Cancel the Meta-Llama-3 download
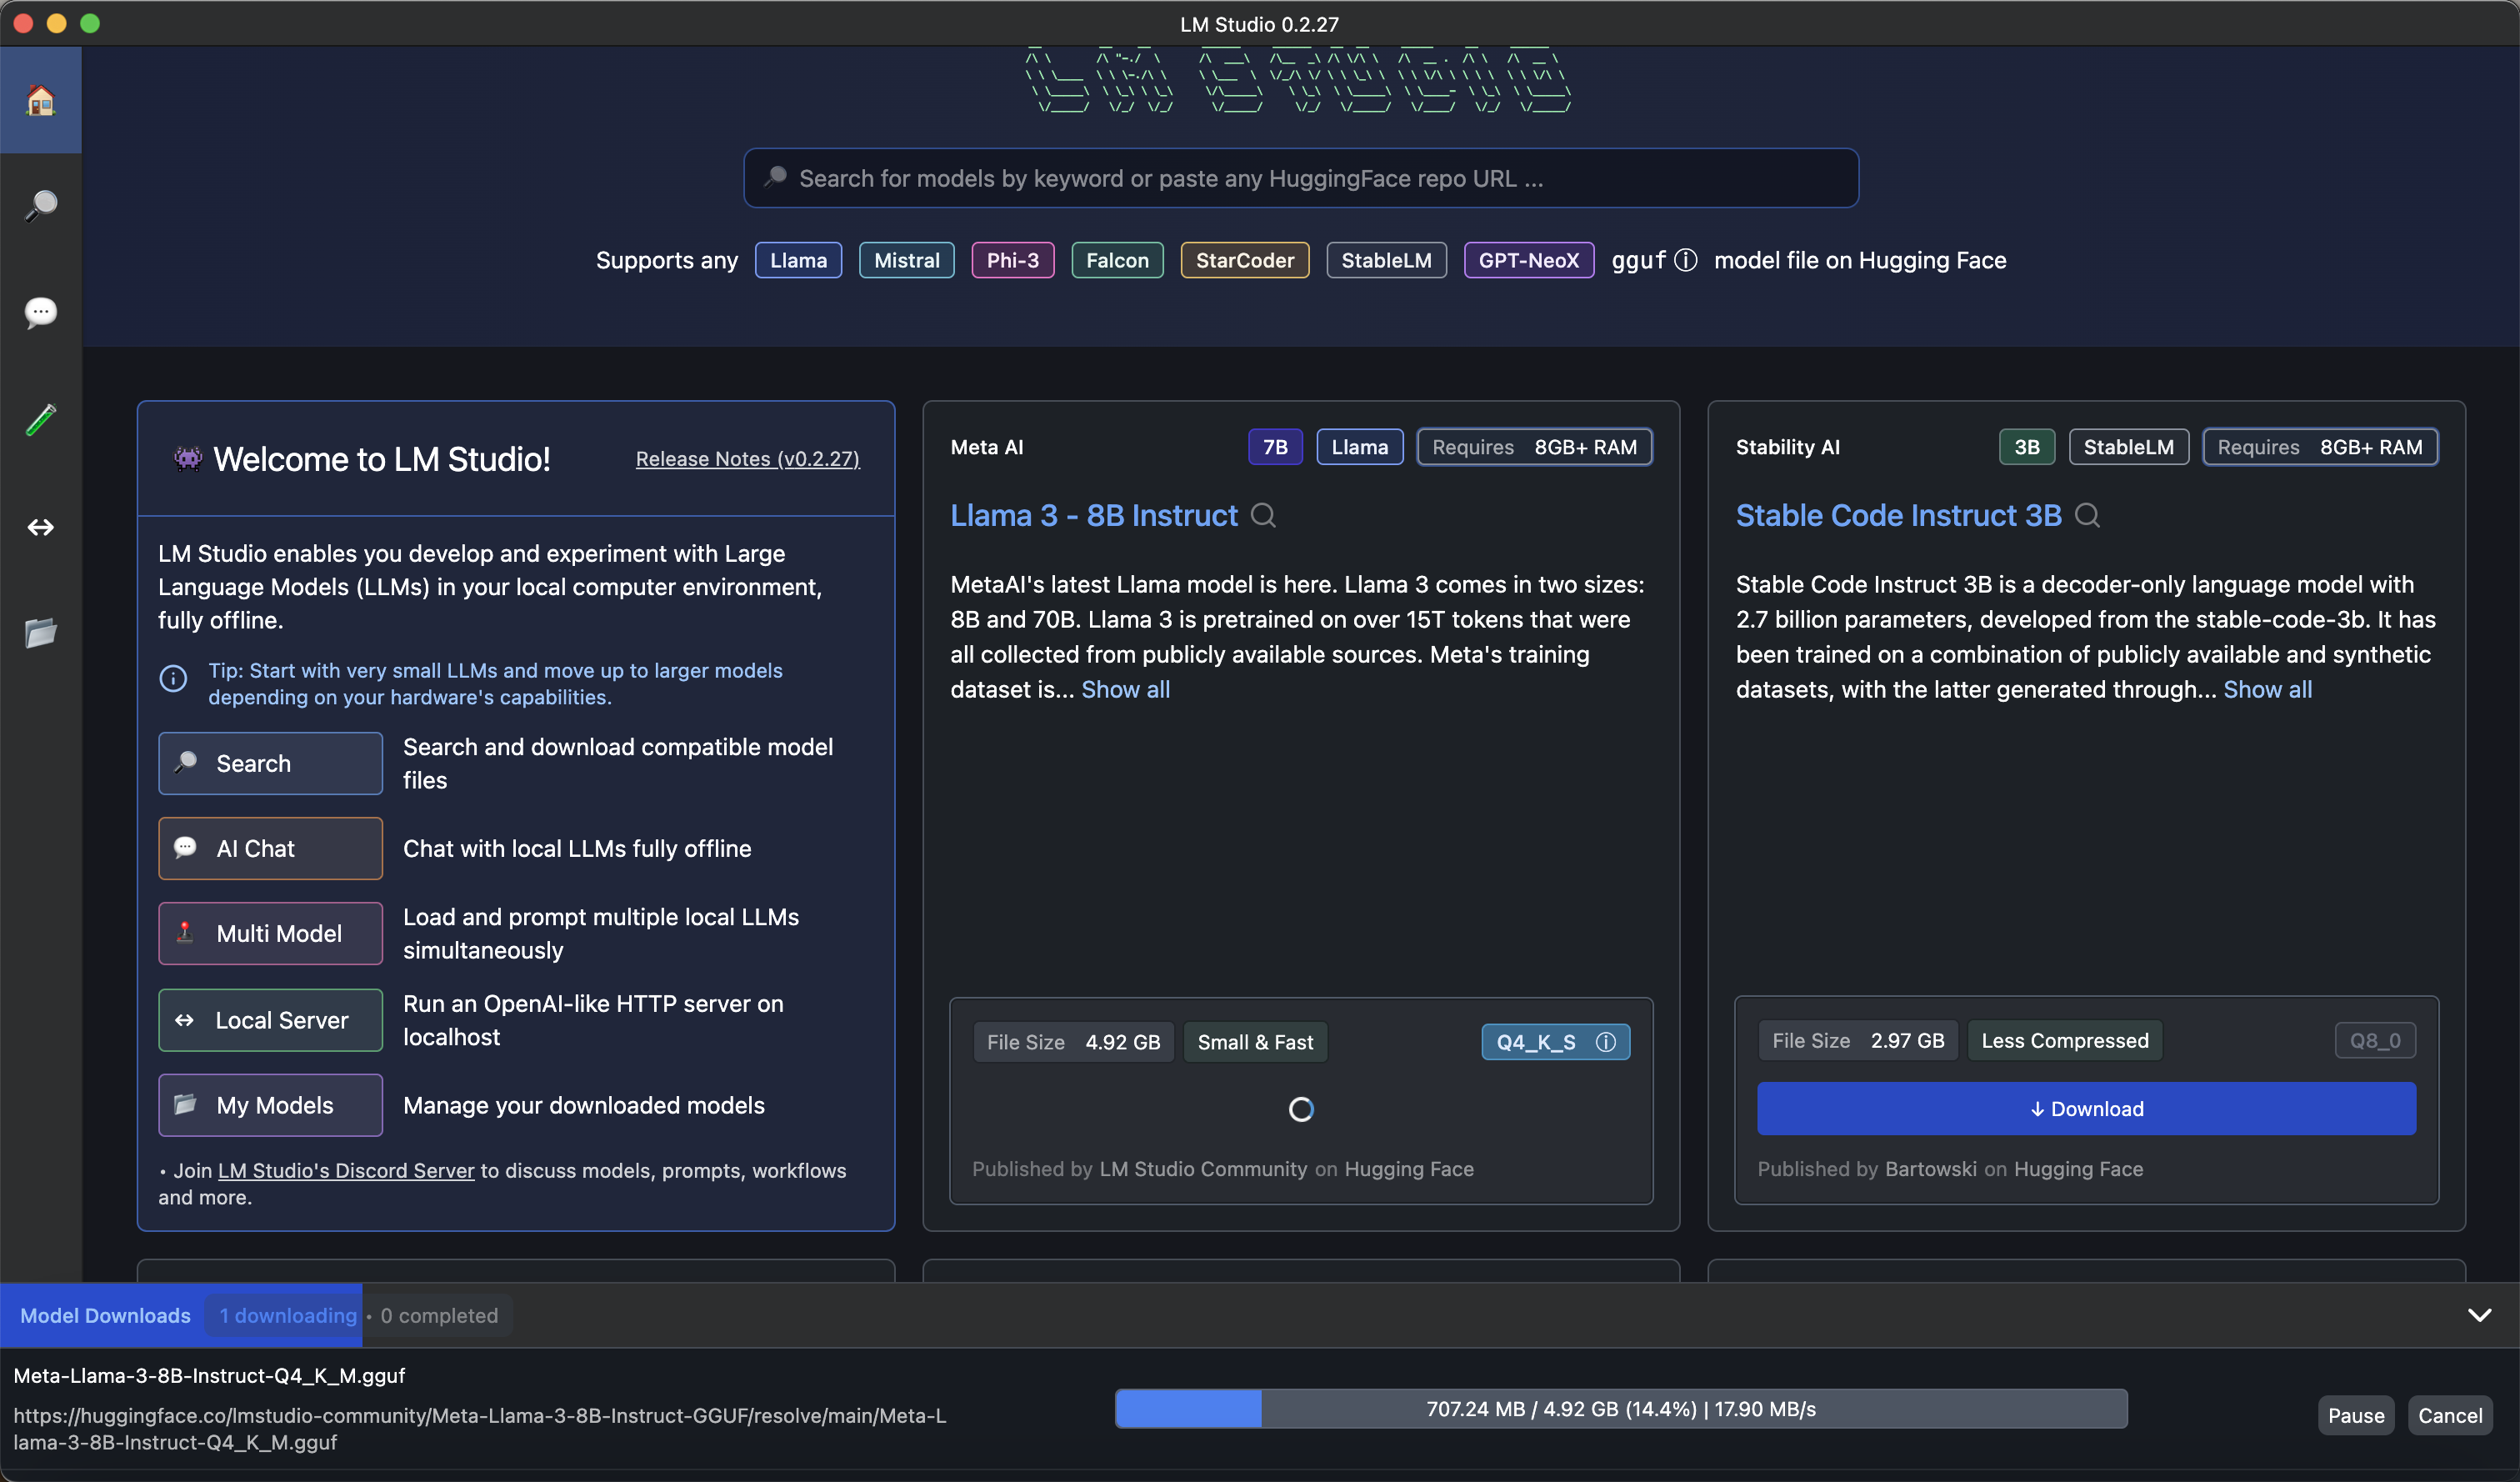Viewport: 2520px width, 1482px height. (x=2449, y=1415)
